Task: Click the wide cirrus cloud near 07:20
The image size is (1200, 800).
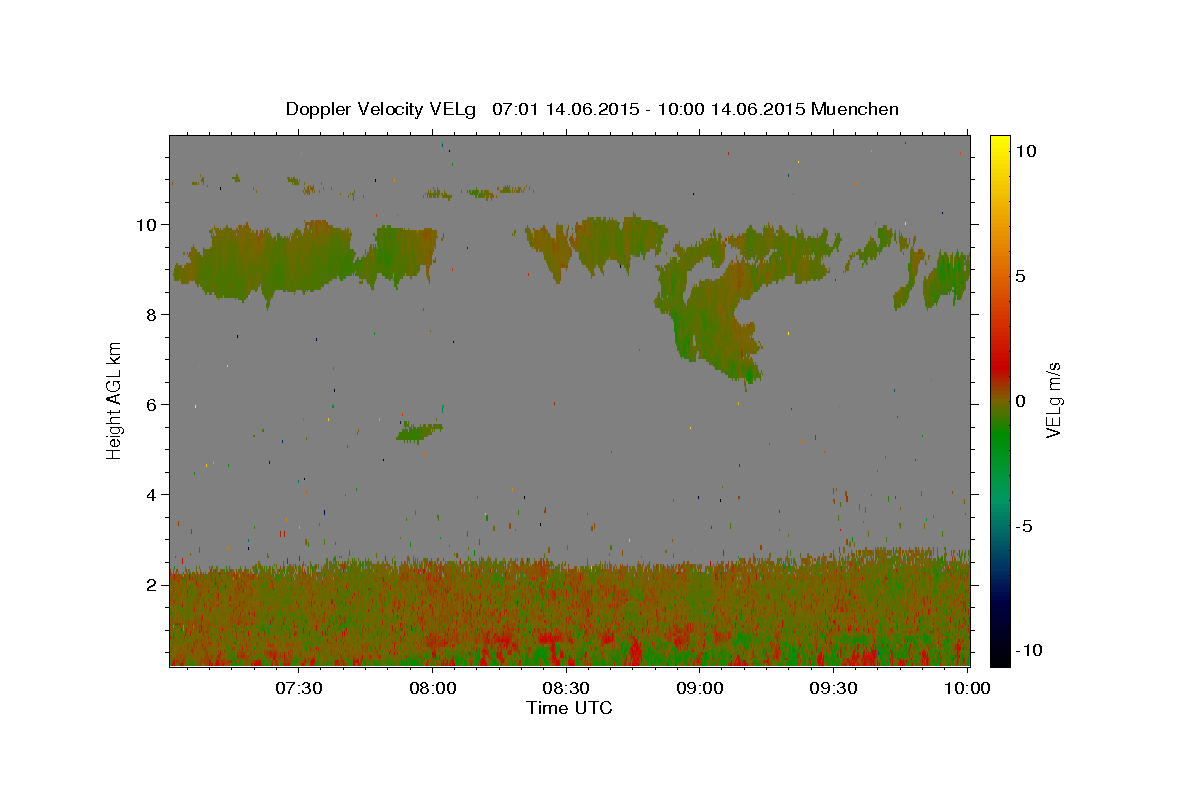Action: coord(265,260)
